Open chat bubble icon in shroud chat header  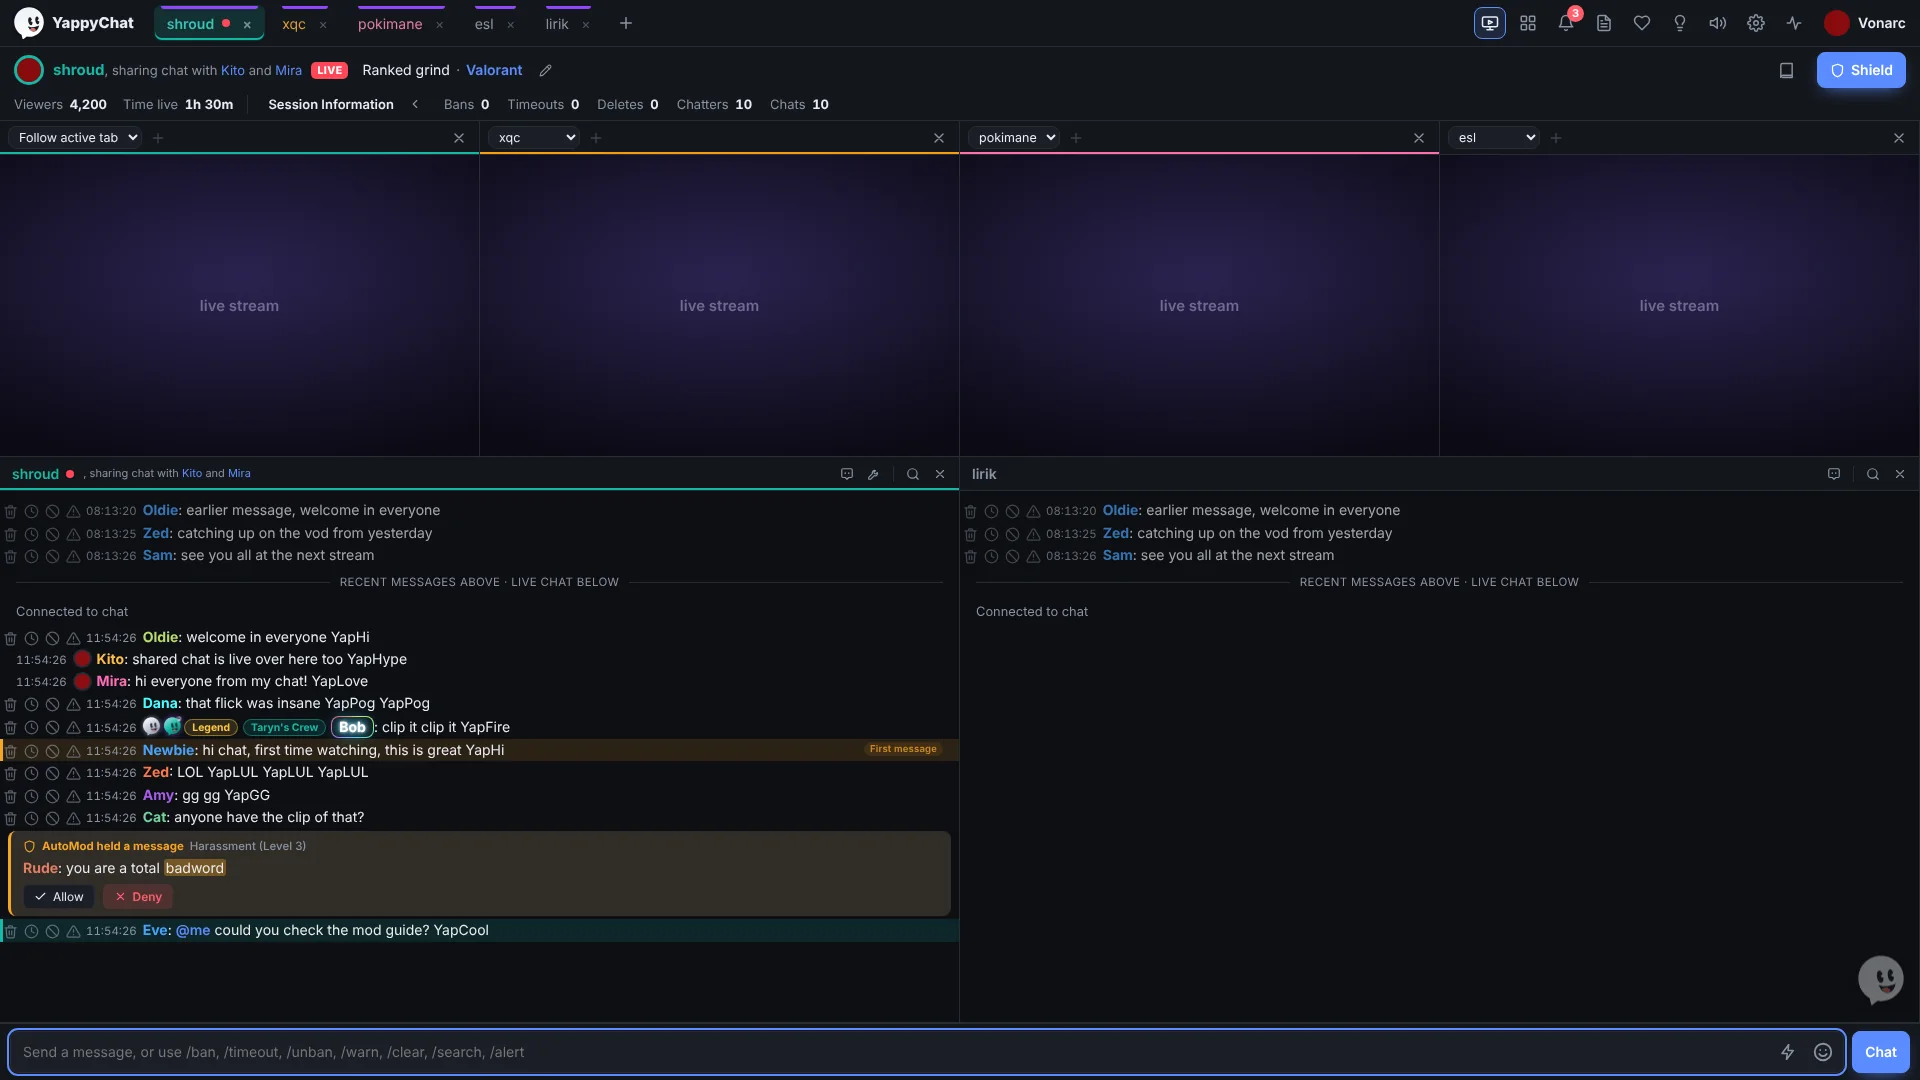point(847,474)
